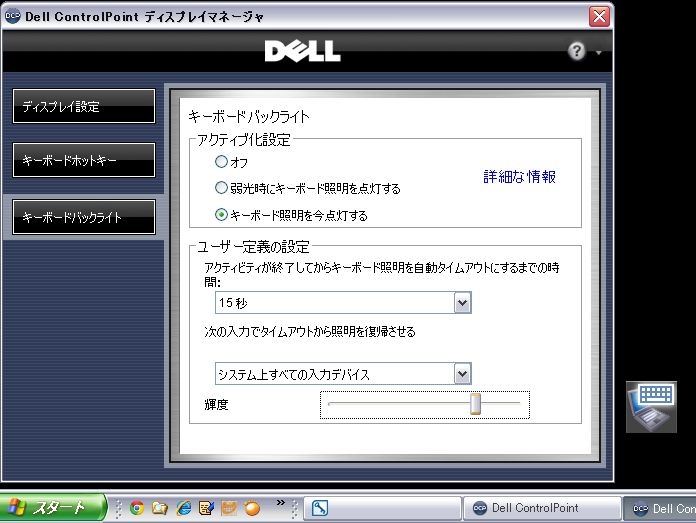Click the help question mark icon

(577, 51)
